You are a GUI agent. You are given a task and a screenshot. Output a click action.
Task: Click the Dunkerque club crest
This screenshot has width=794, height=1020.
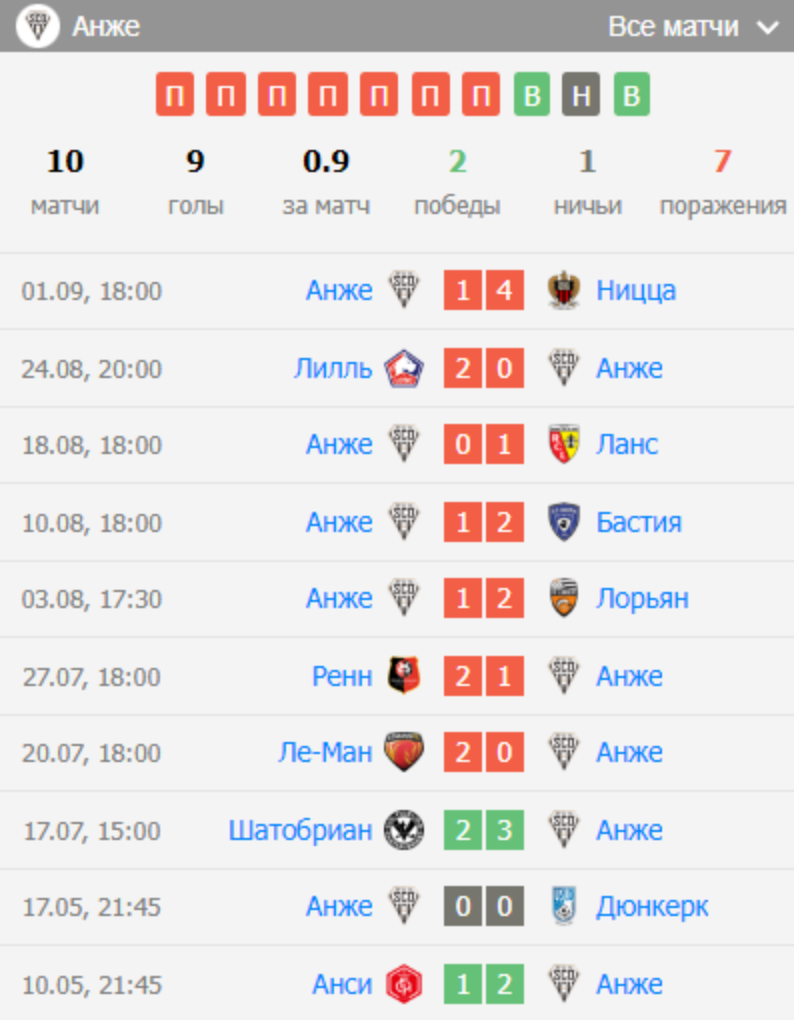(565, 907)
